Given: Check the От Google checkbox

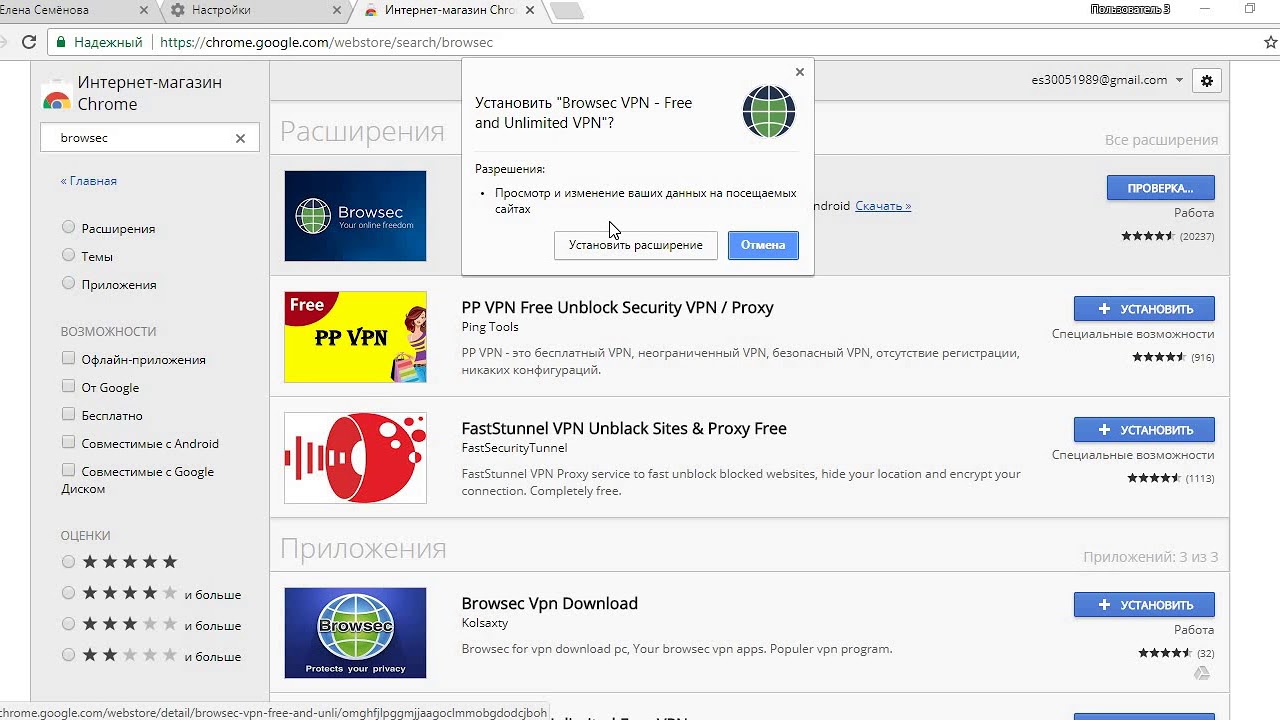Looking at the screenshot, I should point(68,386).
